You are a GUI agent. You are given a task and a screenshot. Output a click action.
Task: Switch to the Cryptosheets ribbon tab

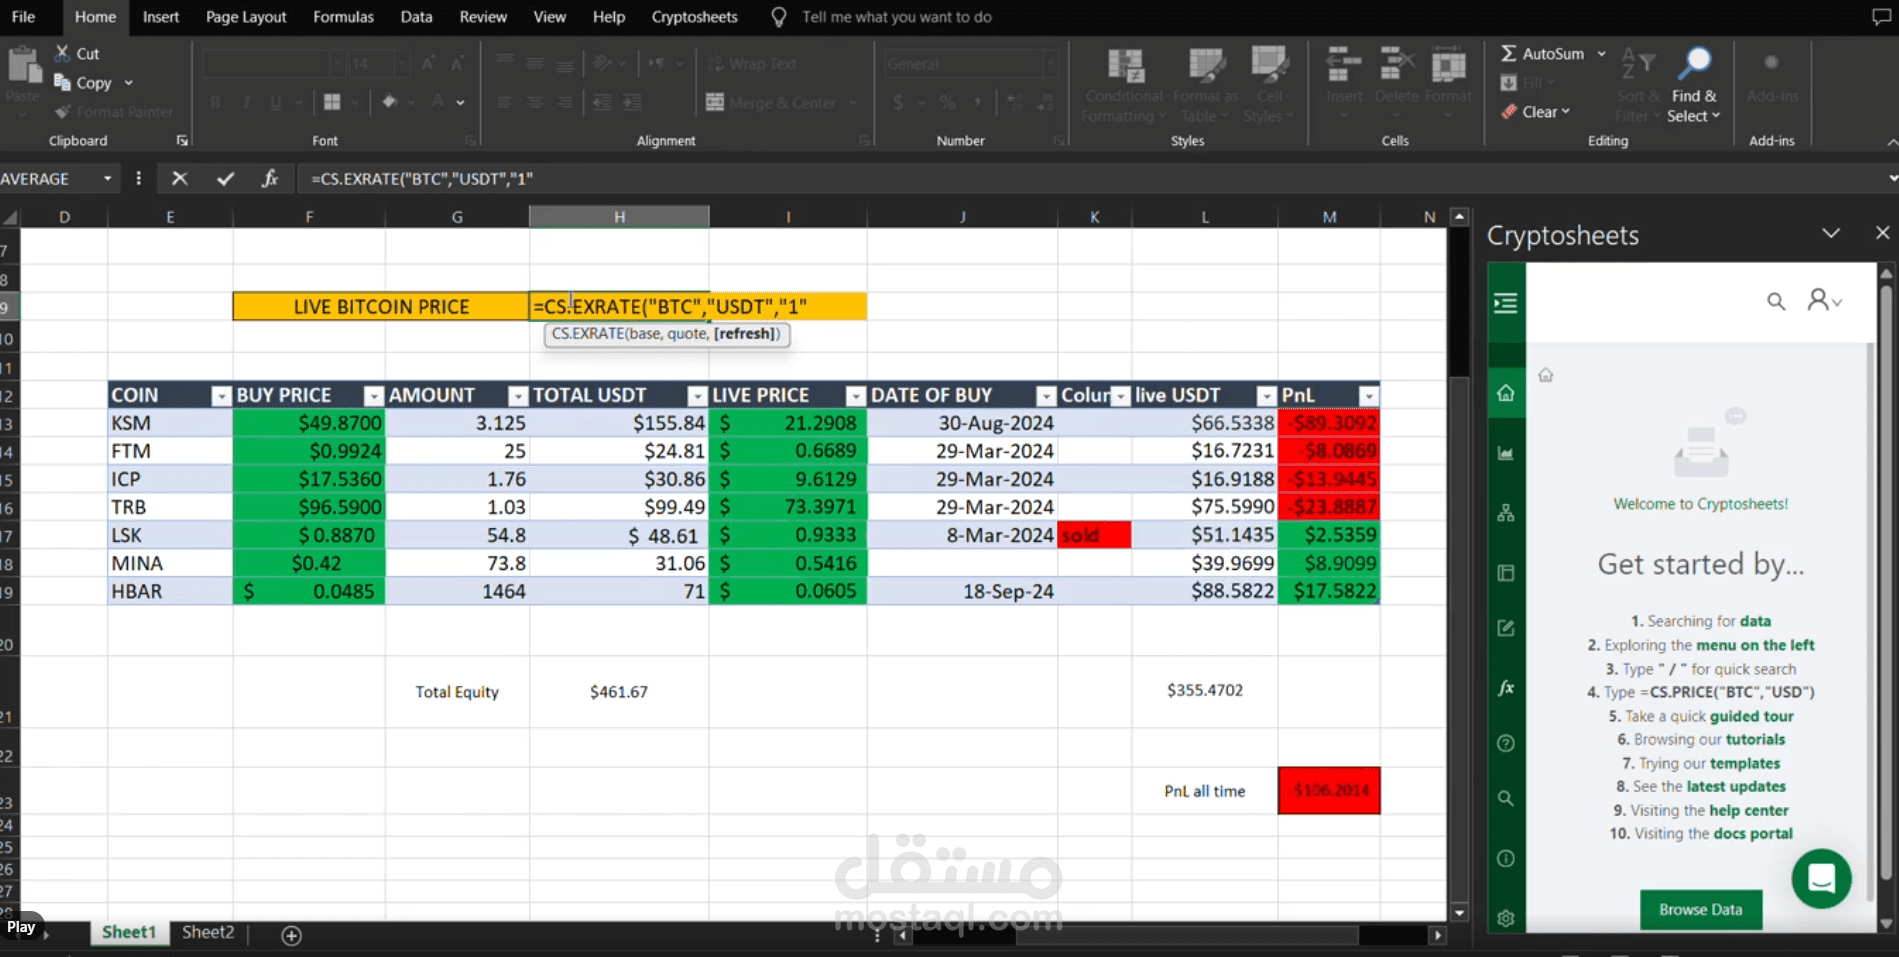click(x=694, y=17)
